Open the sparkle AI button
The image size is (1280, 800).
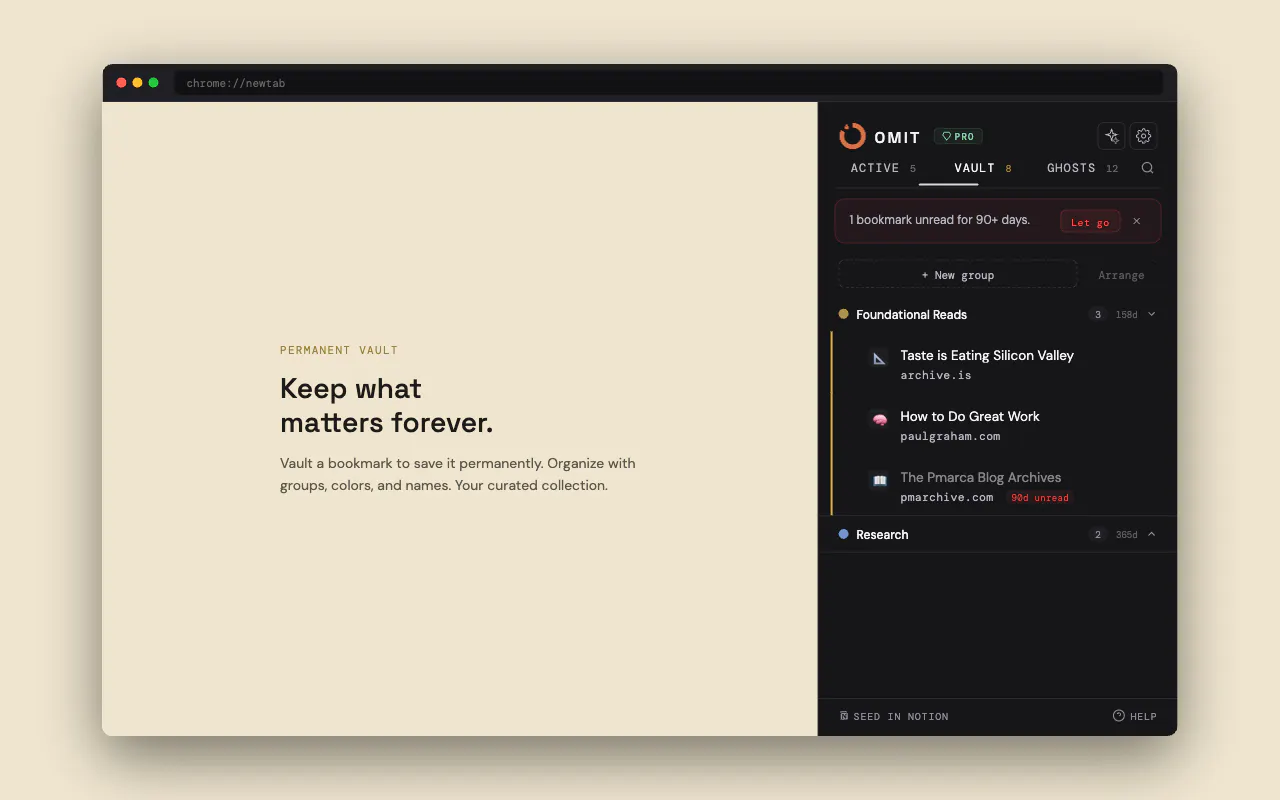[x=1111, y=136]
